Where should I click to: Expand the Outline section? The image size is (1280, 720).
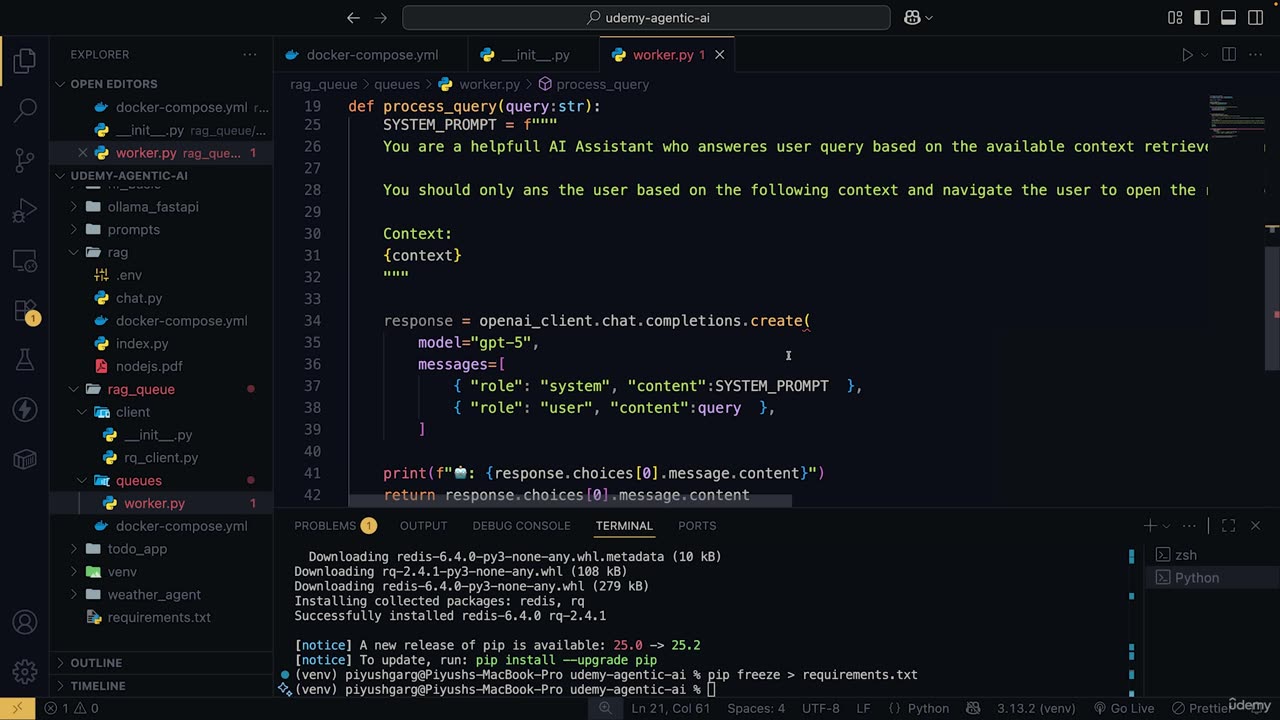click(162, 663)
